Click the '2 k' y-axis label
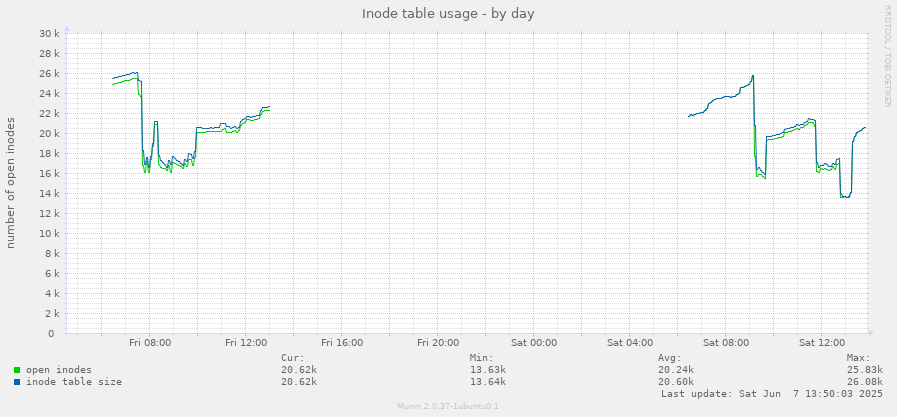897x417 pixels. point(51,314)
